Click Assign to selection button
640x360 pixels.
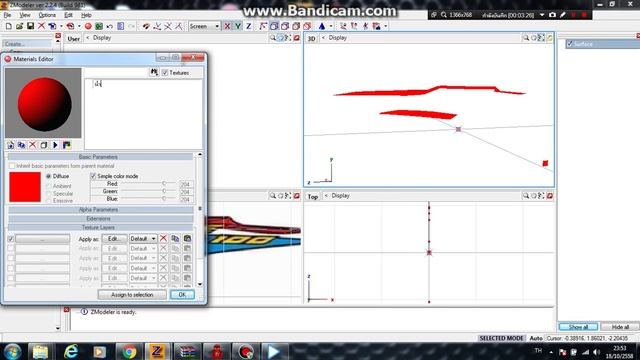132,295
